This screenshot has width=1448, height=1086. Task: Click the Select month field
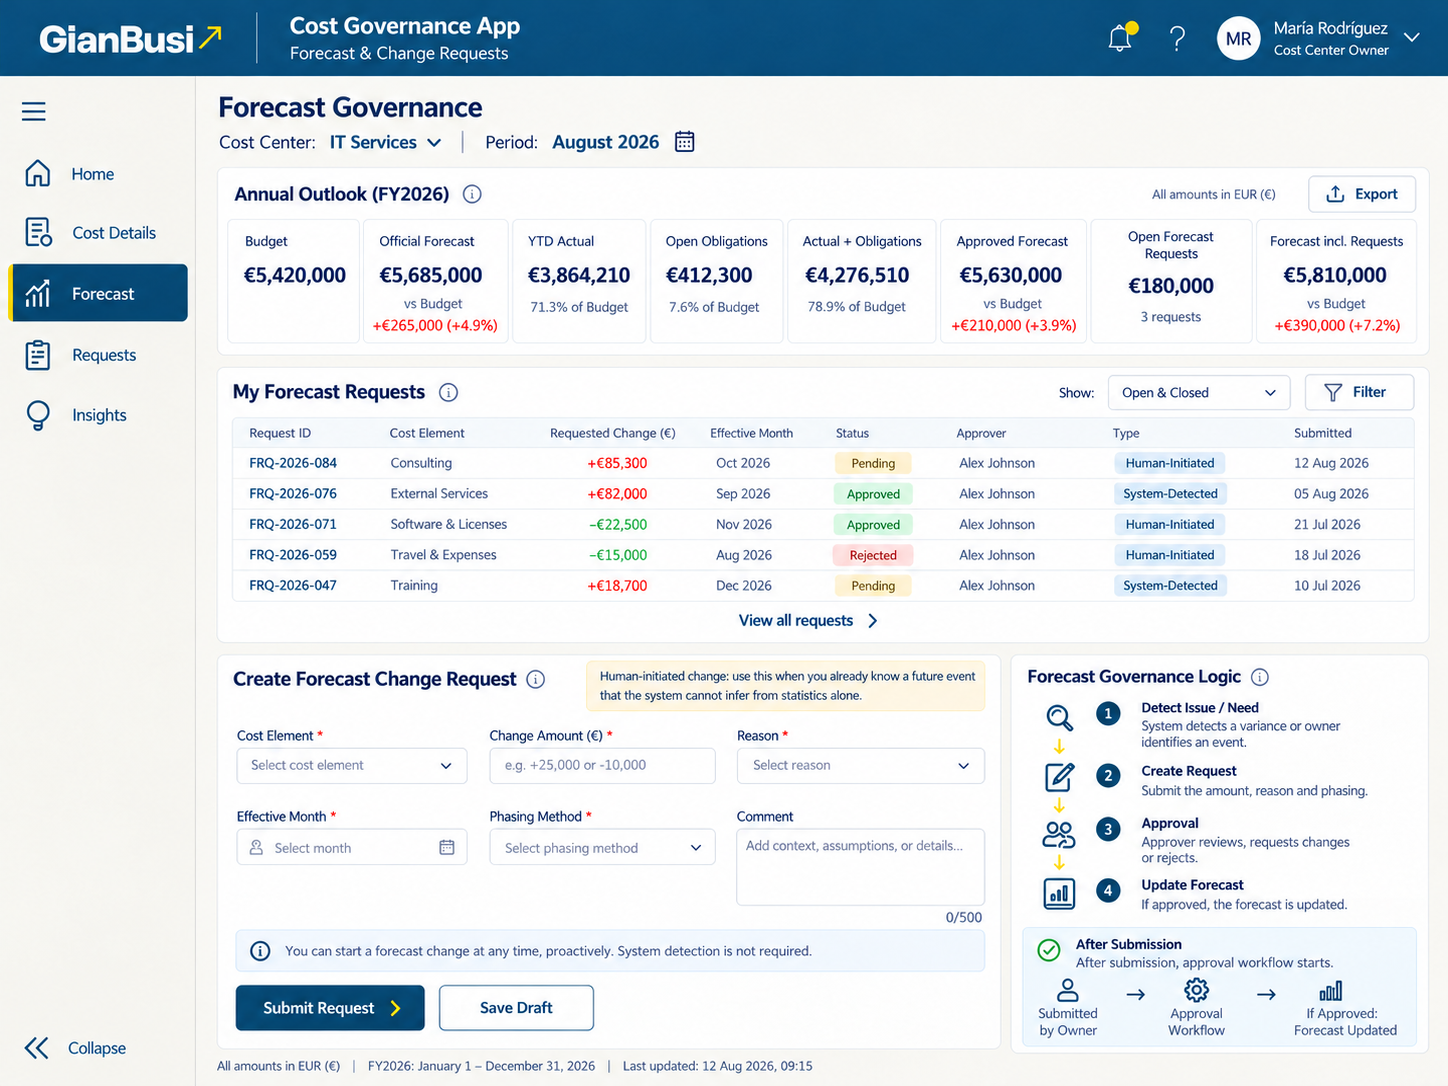tap(352, 847)
